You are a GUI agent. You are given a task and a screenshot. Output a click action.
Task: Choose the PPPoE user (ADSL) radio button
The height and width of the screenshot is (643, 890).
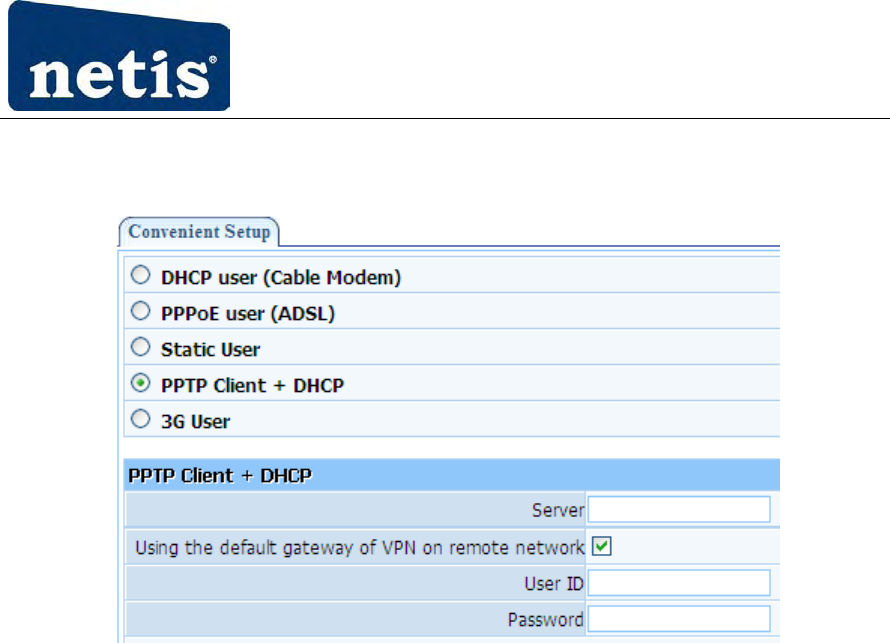(141, 312)
